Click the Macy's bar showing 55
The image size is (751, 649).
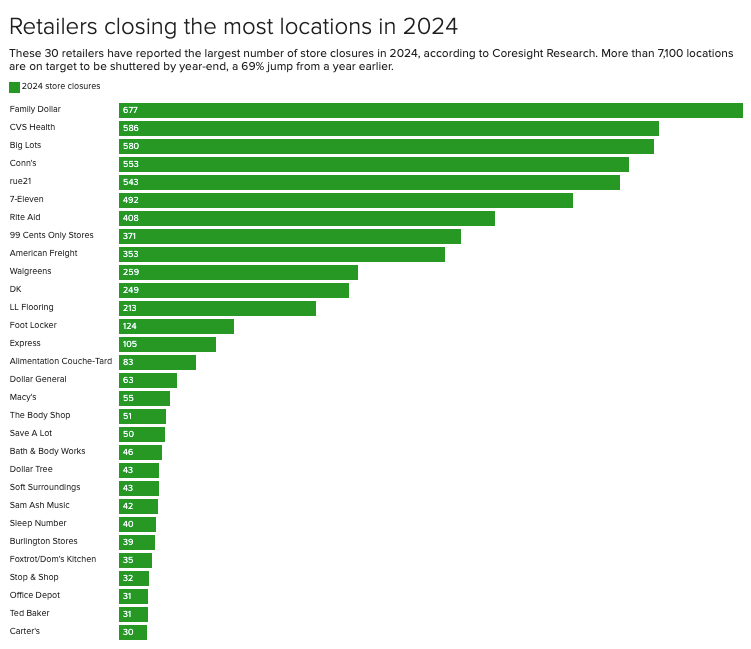[144, 398]
